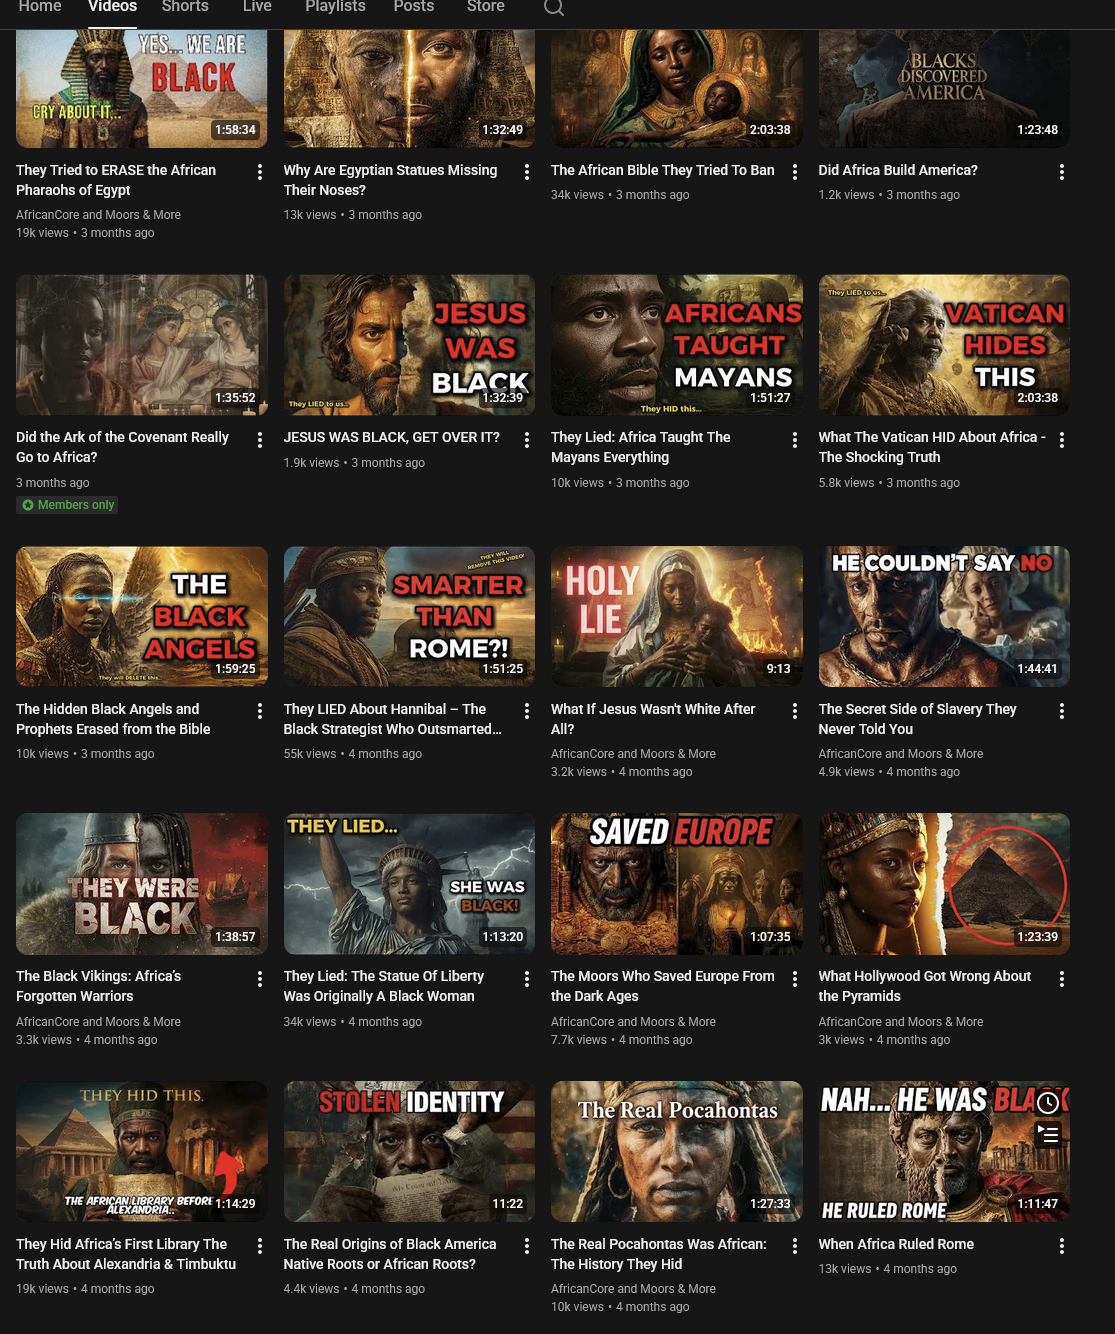Open options menu for 'What The Vatican HID About Africa'
This screenshot has height=1334, width=1115.
(1062, 440)
